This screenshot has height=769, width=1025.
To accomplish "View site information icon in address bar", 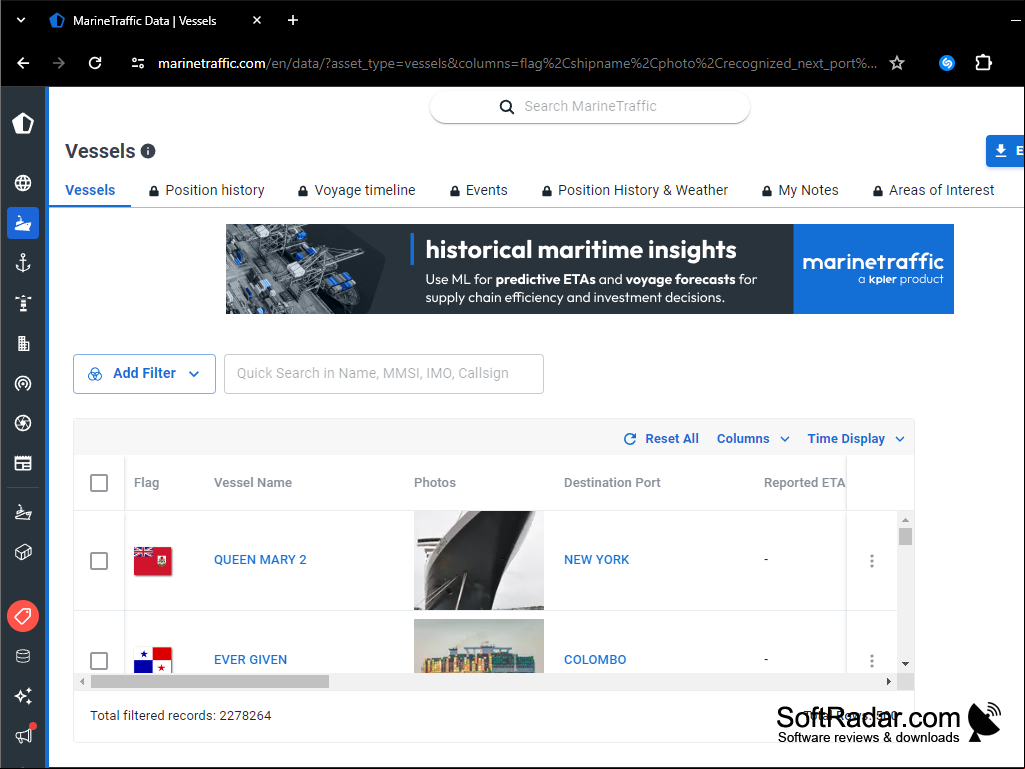I will tap(138, 63).
